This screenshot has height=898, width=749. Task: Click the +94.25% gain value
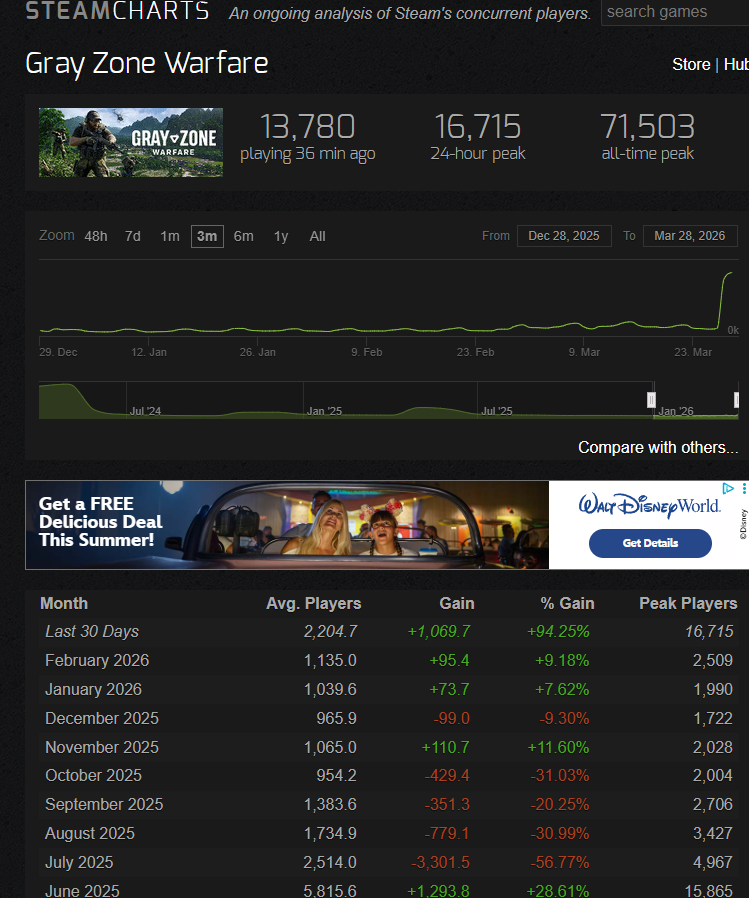pyautogui.click(x=558, y=632)
